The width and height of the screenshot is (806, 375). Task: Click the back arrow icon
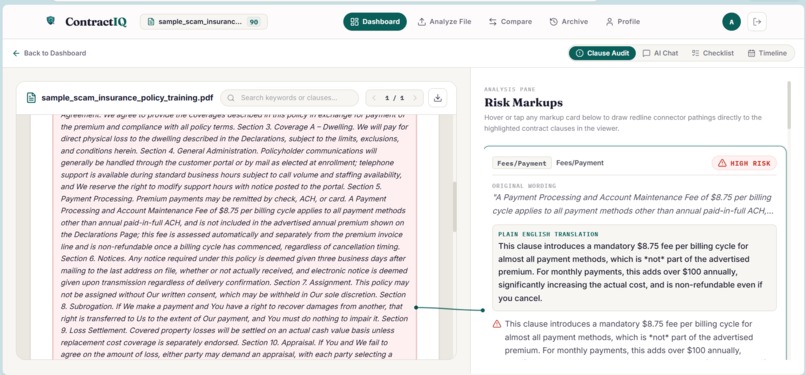[16, 53]
